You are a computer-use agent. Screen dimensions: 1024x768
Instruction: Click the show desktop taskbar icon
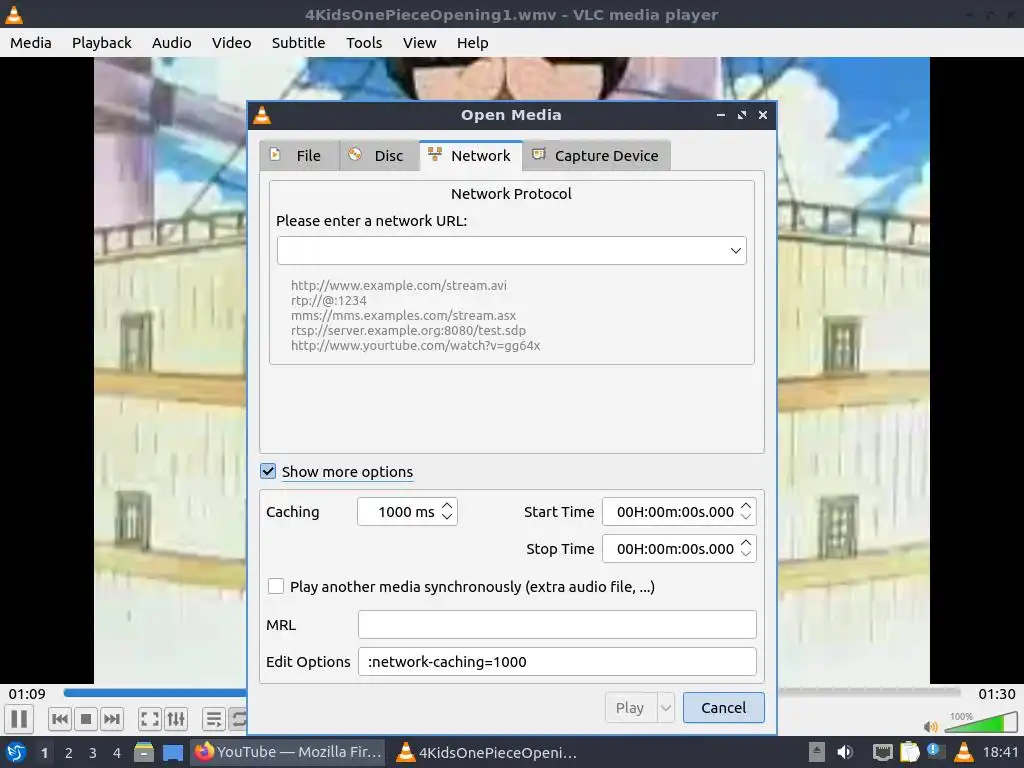[172, 752]
